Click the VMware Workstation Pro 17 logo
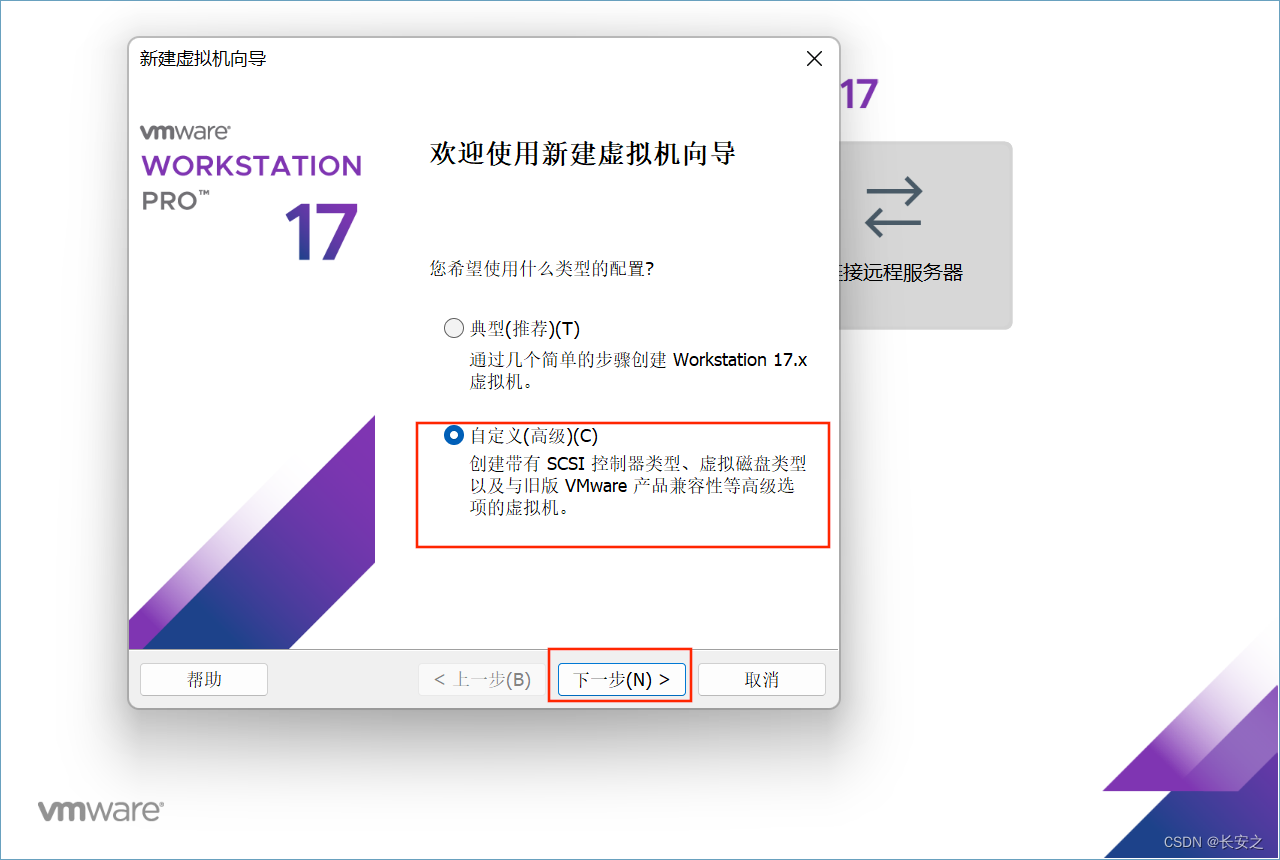Image resolution: width=1280 pixels, height=860 pixels. 251,192
